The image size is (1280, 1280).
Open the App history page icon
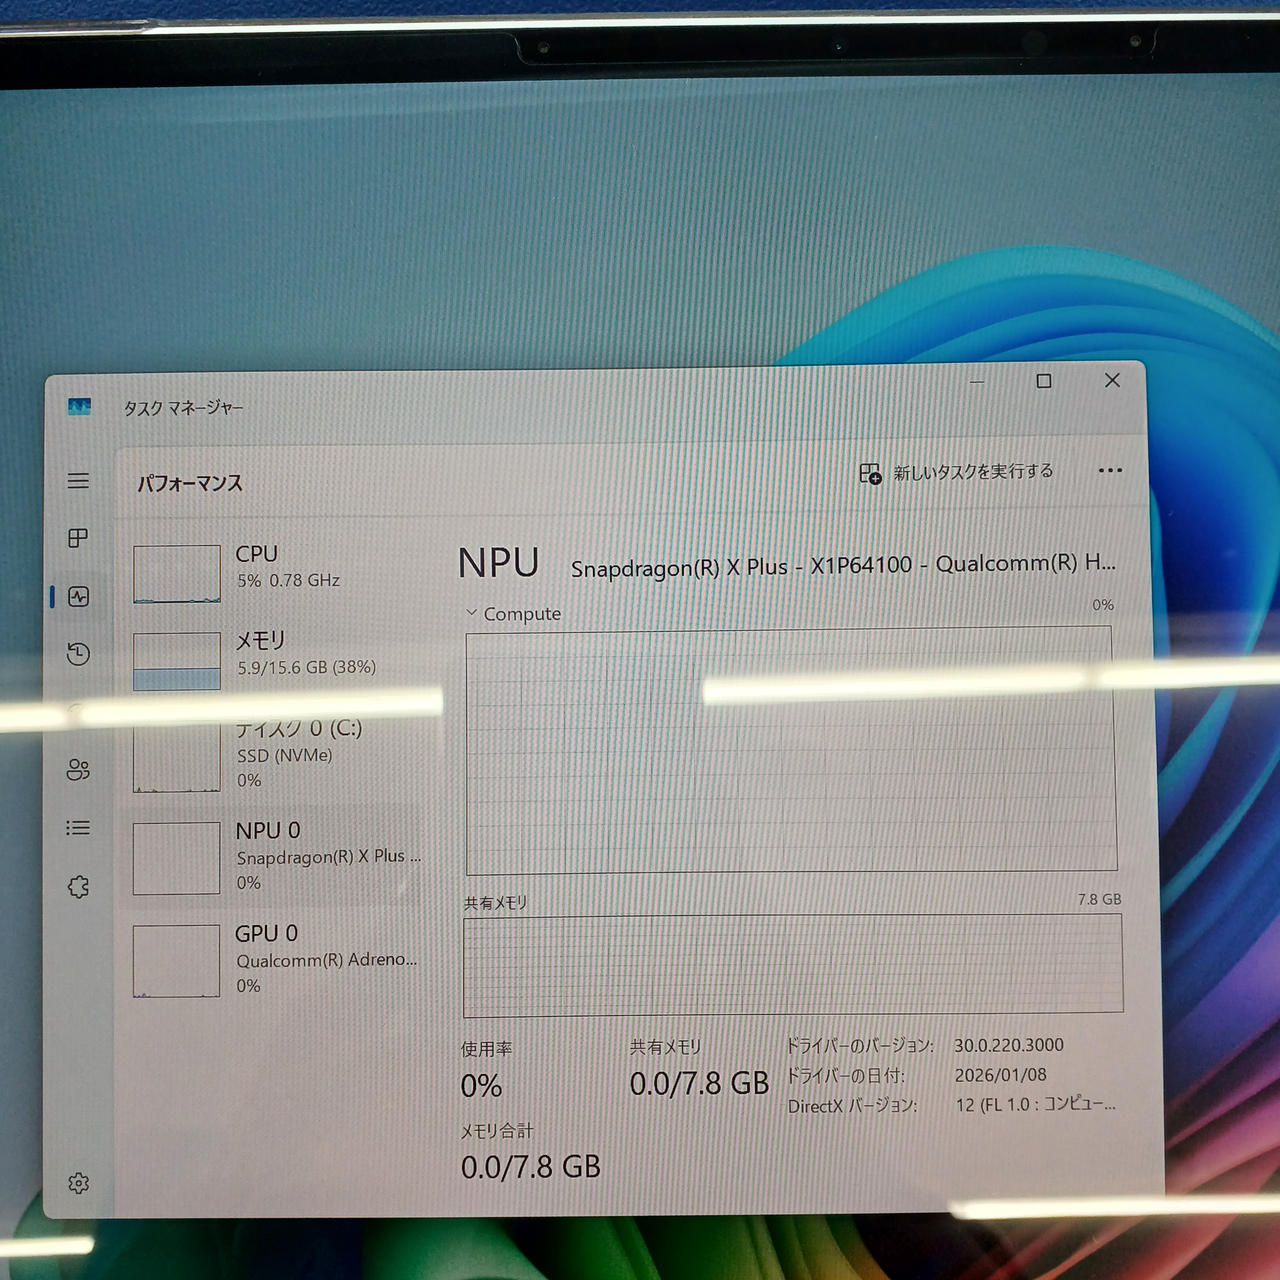(x=78, y=654)
